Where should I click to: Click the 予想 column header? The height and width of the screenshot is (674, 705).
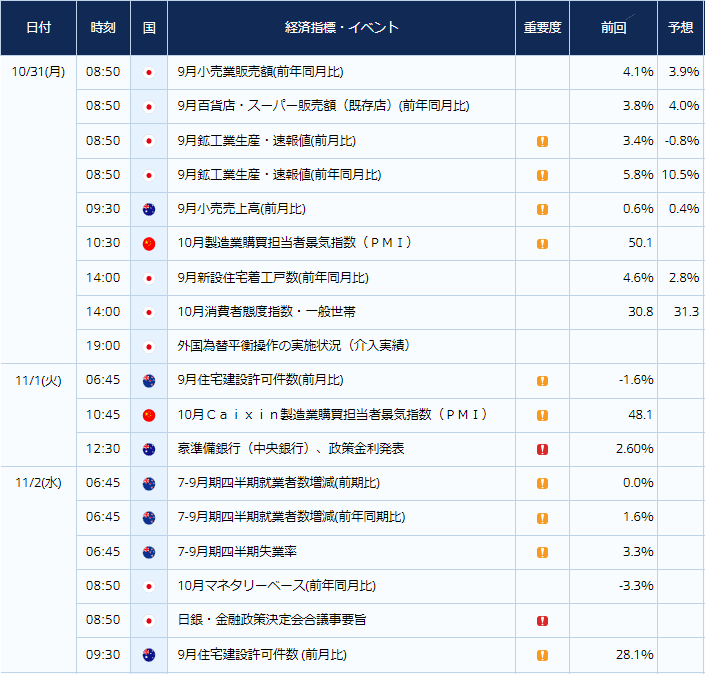pos(681,27)
